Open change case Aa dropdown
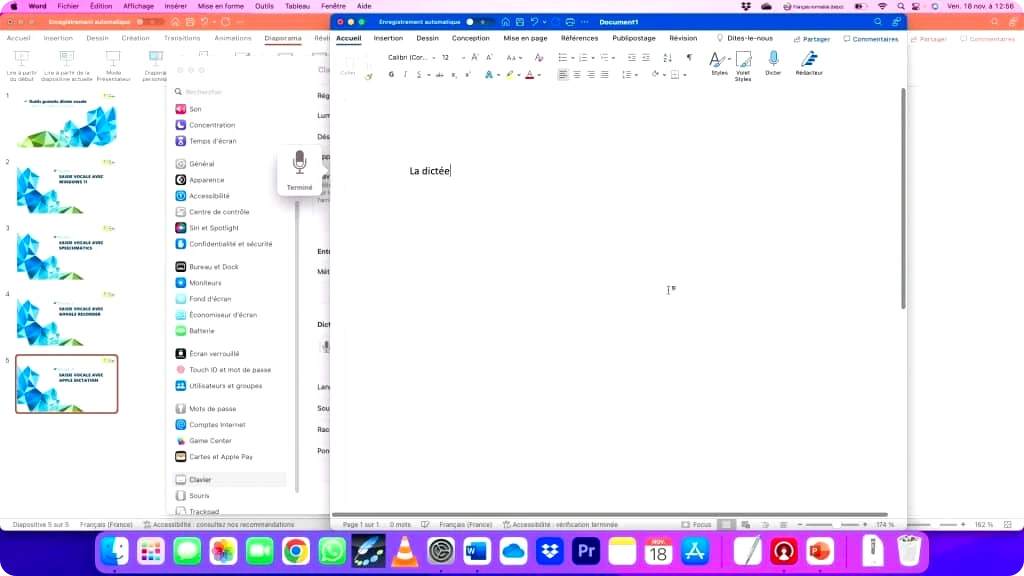 tap(514, 57)
